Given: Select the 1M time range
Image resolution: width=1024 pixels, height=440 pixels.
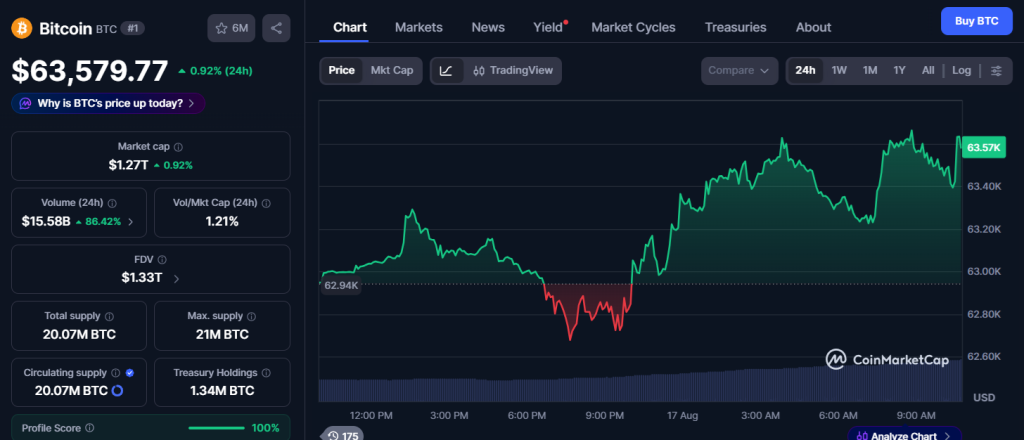Looking at the screenshot, I should [x=870, y=71].
